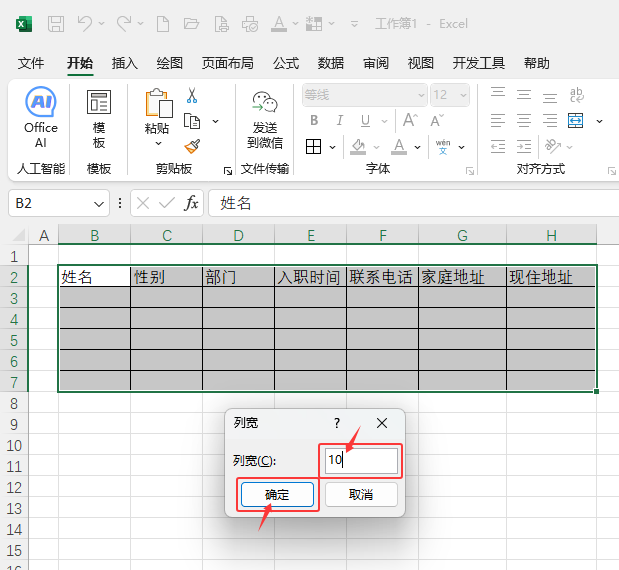Toggle Underline formatting

click(366, 120)
